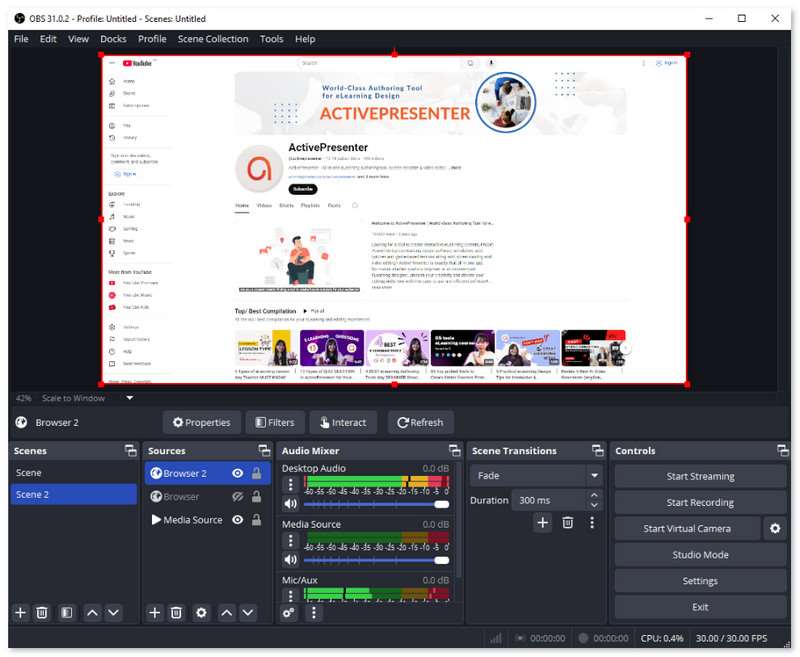
Task: Remove selected source with trash icon
Action: point(176,613)
